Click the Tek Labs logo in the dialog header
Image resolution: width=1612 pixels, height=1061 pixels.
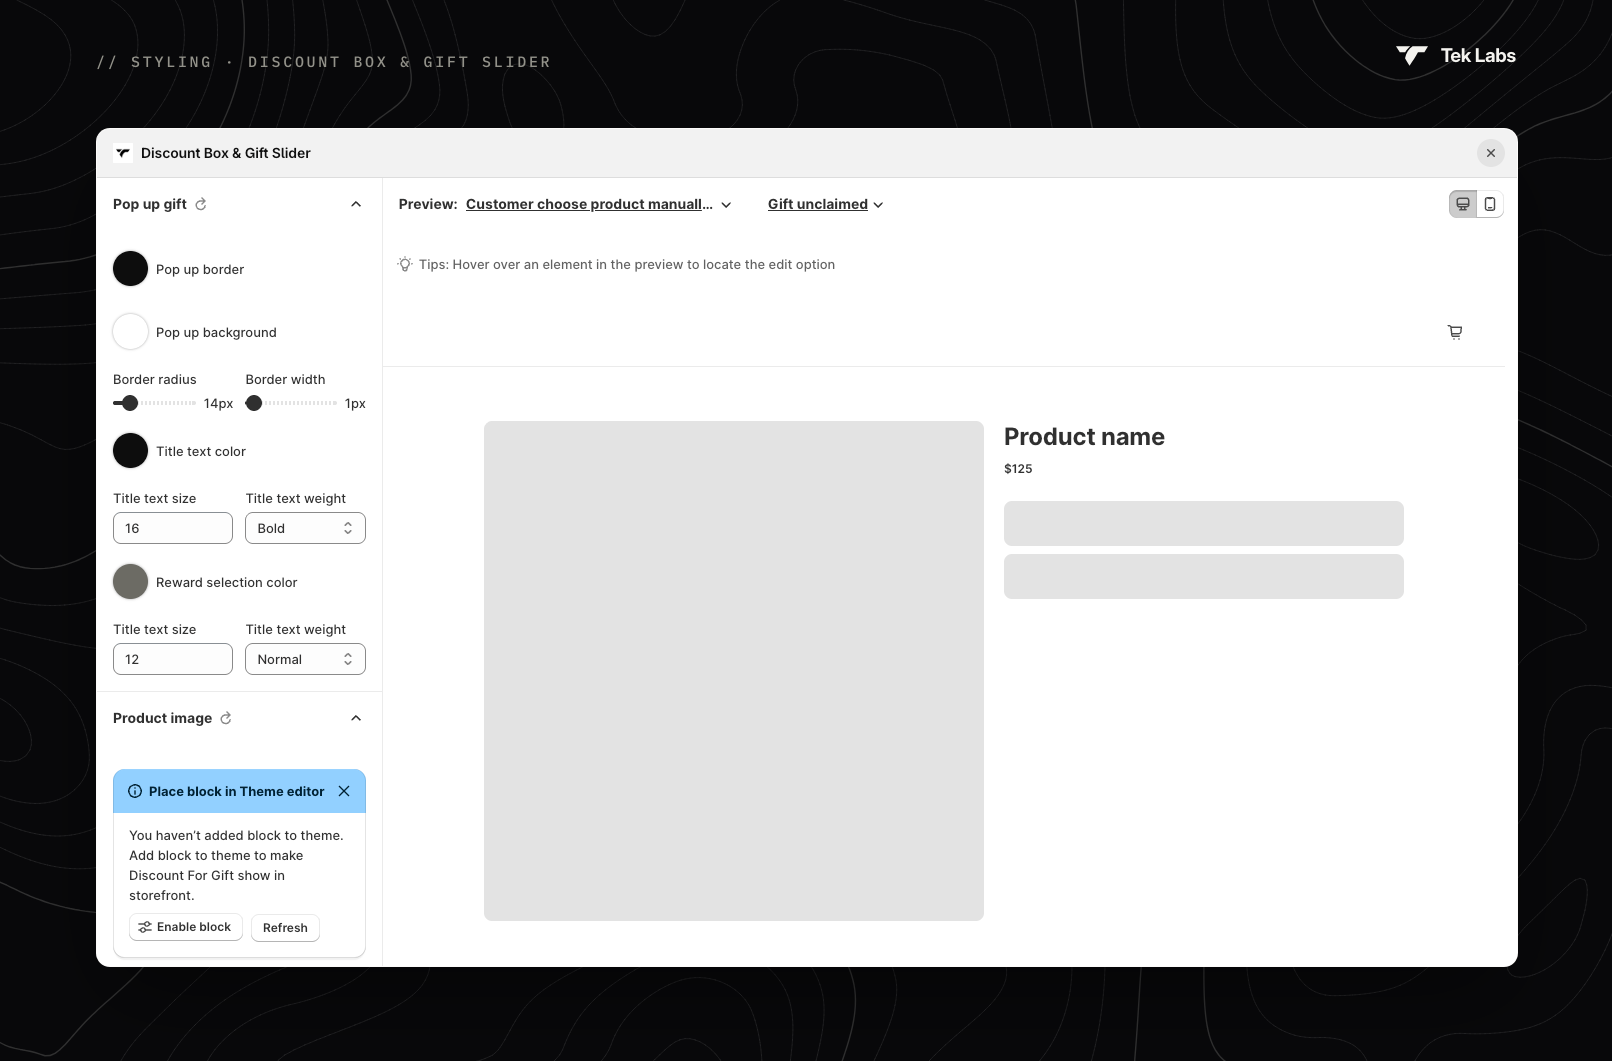pyautogui.click(x=123, y=153)
